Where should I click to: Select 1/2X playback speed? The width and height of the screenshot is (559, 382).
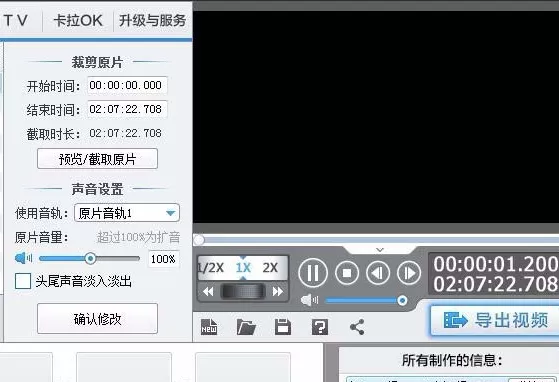pyautogui.click(x=211, y=268)
